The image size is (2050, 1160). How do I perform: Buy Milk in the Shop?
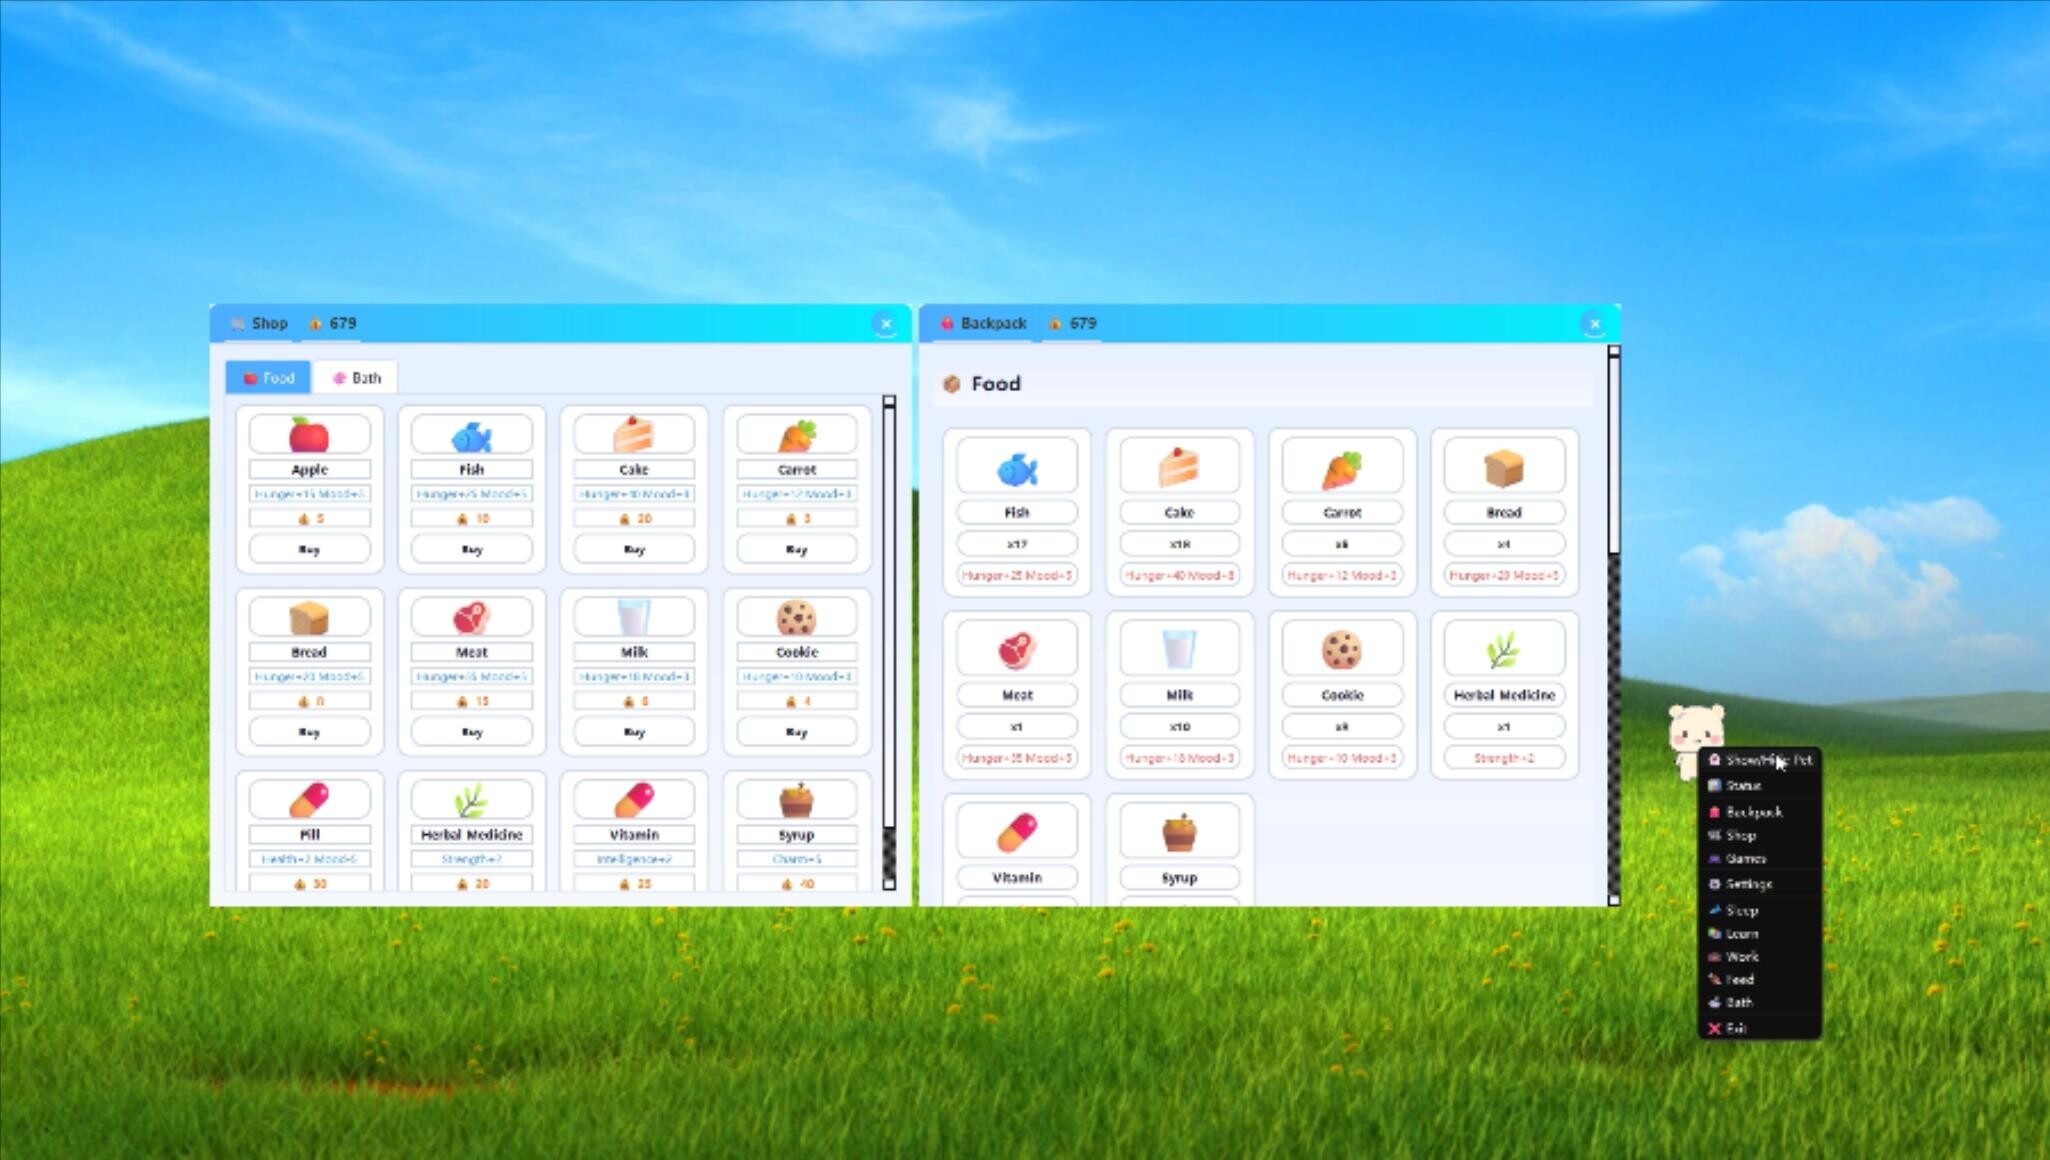coord(633,732)
